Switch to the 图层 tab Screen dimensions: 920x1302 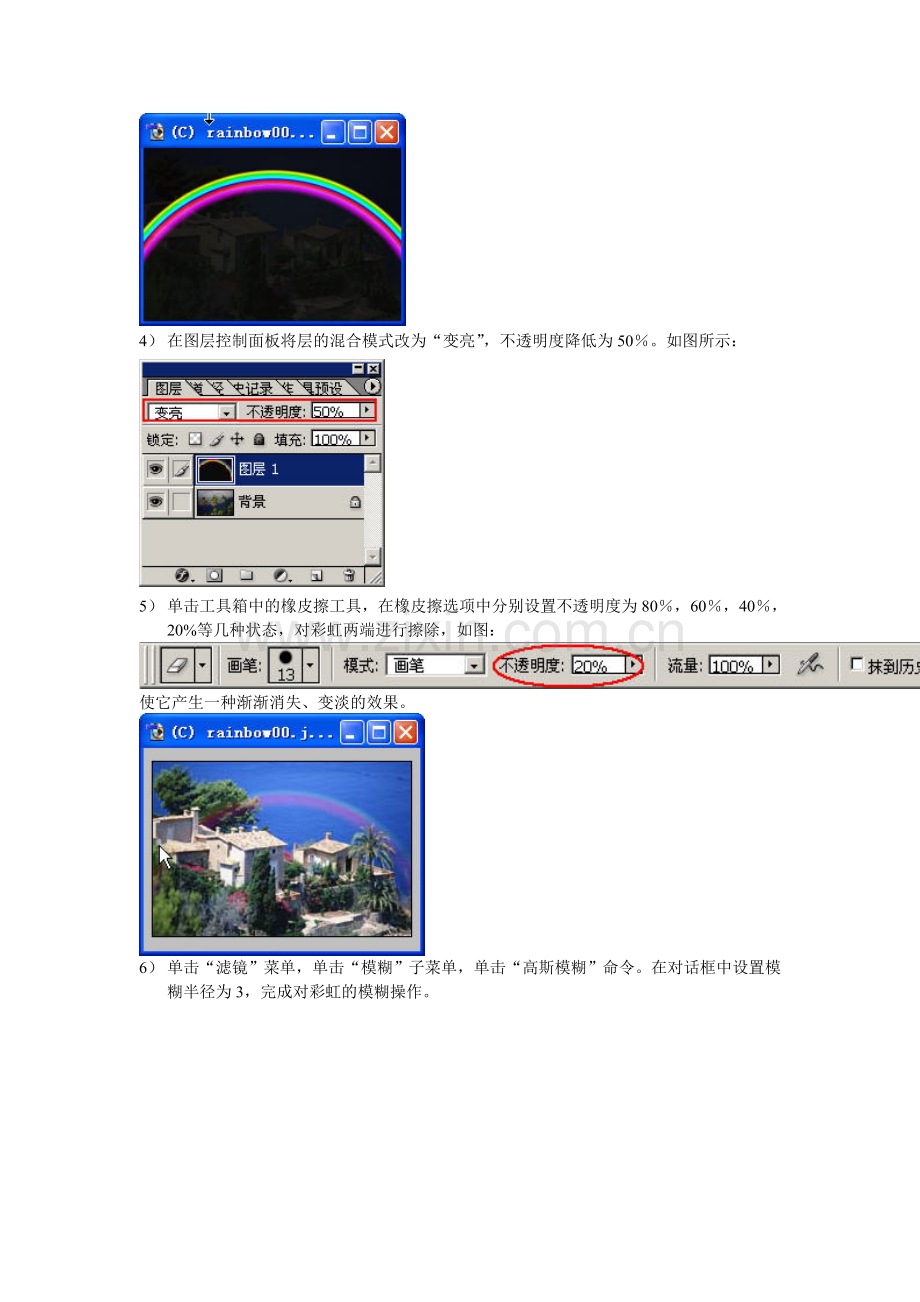click(167, 388)
